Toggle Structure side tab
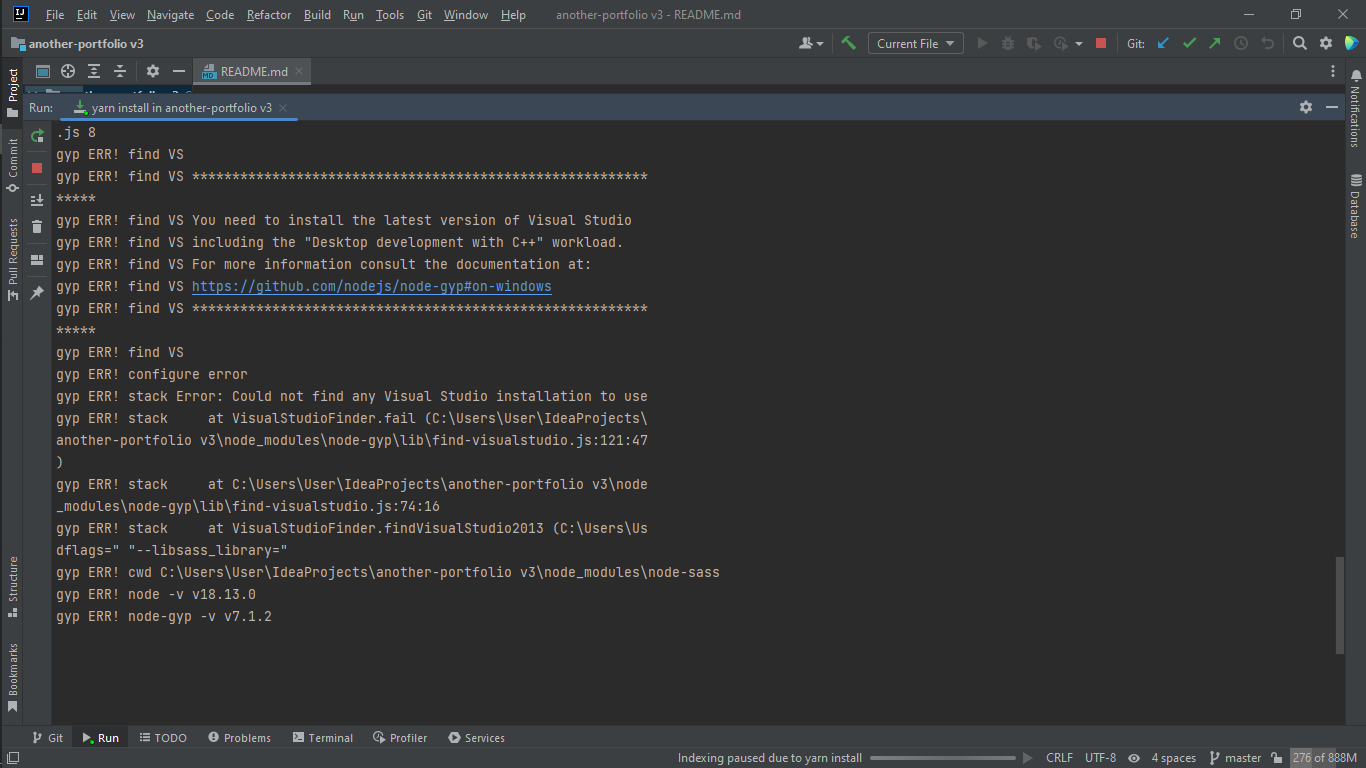This screenshot has width=1366, height=768. tap(12, 585)
